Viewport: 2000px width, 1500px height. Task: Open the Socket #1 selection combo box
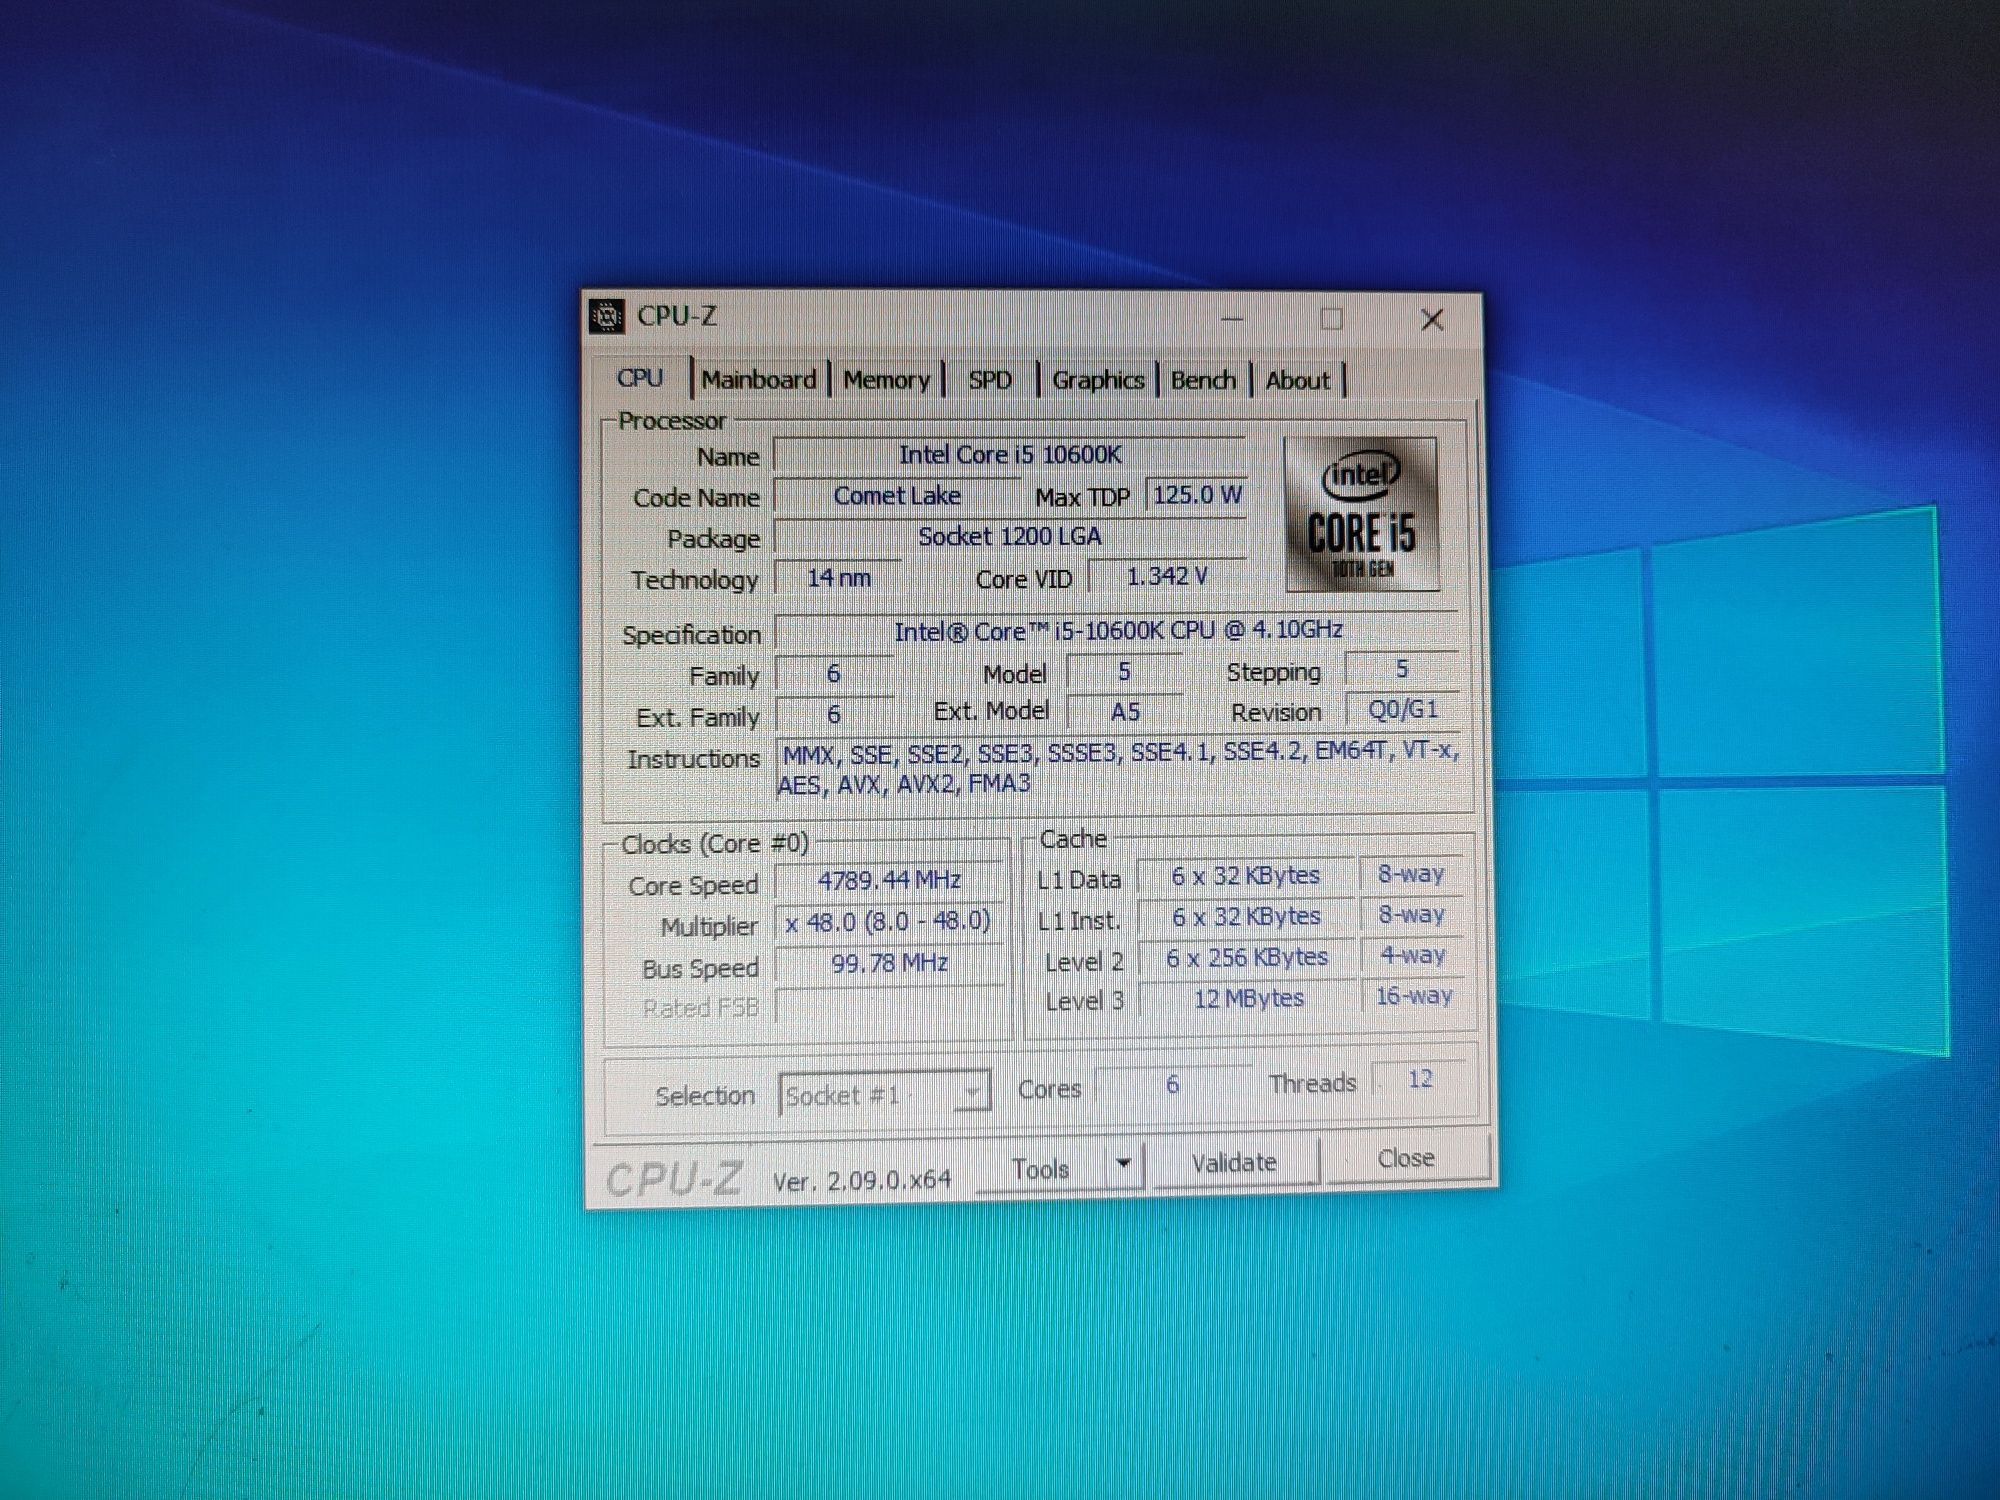tap(885, 1095)
